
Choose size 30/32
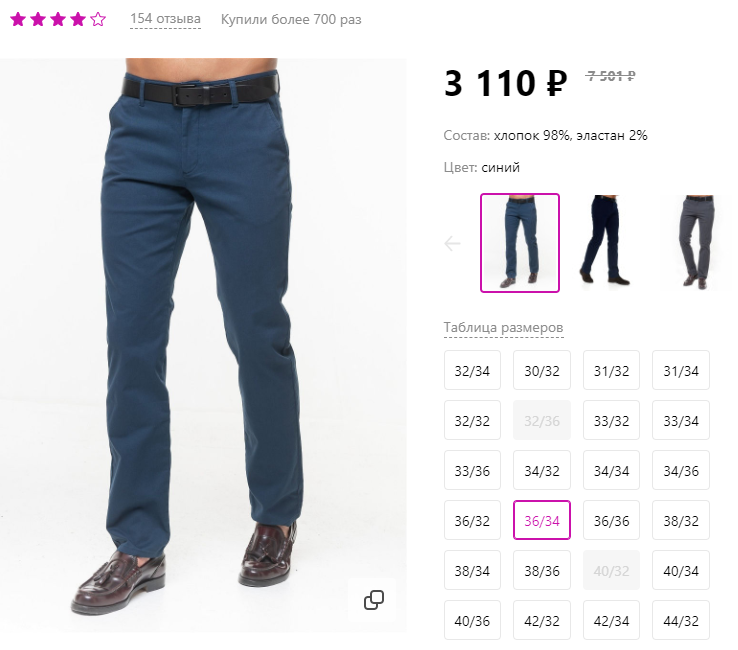(x=542, y=370)
